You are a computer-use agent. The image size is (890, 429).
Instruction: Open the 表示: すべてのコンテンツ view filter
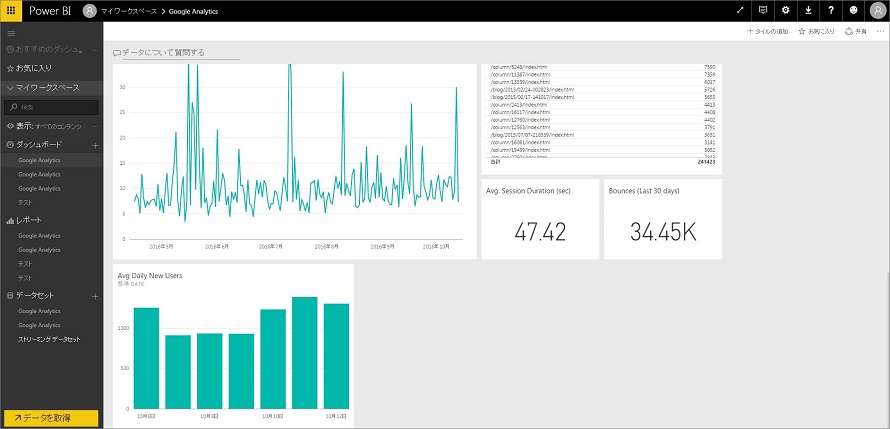[44, 126]
